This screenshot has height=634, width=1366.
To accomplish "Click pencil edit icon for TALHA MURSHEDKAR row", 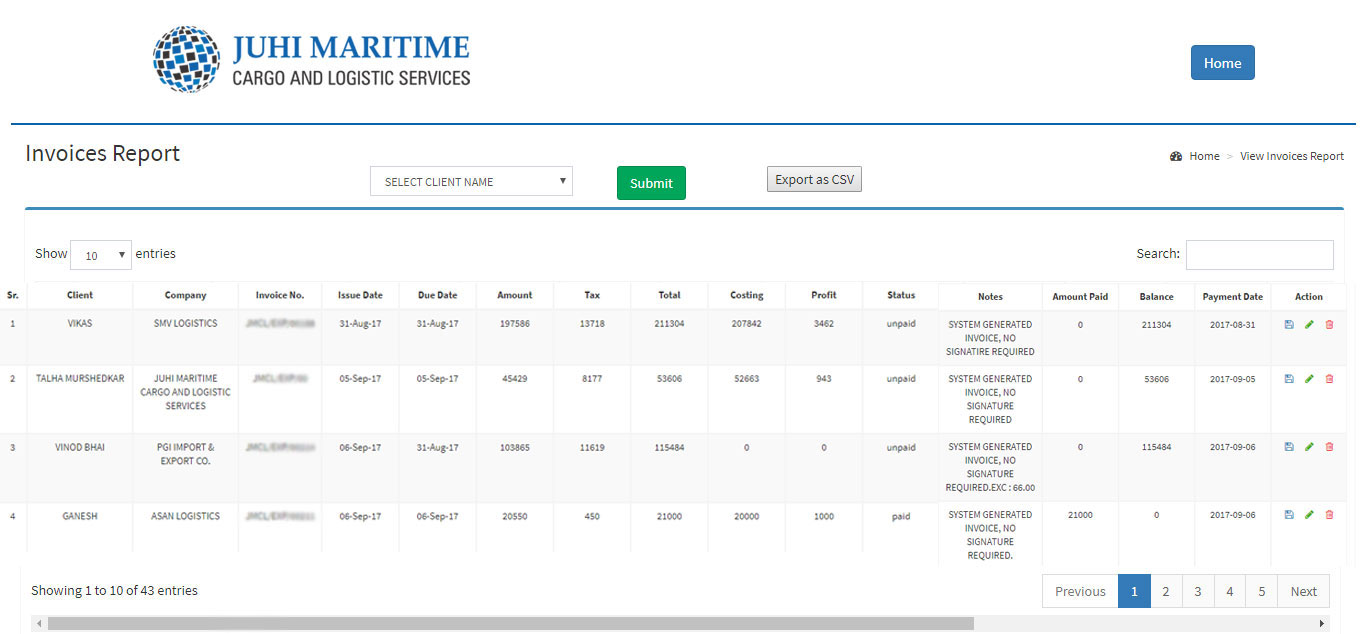I will (x=1309, y=379).
